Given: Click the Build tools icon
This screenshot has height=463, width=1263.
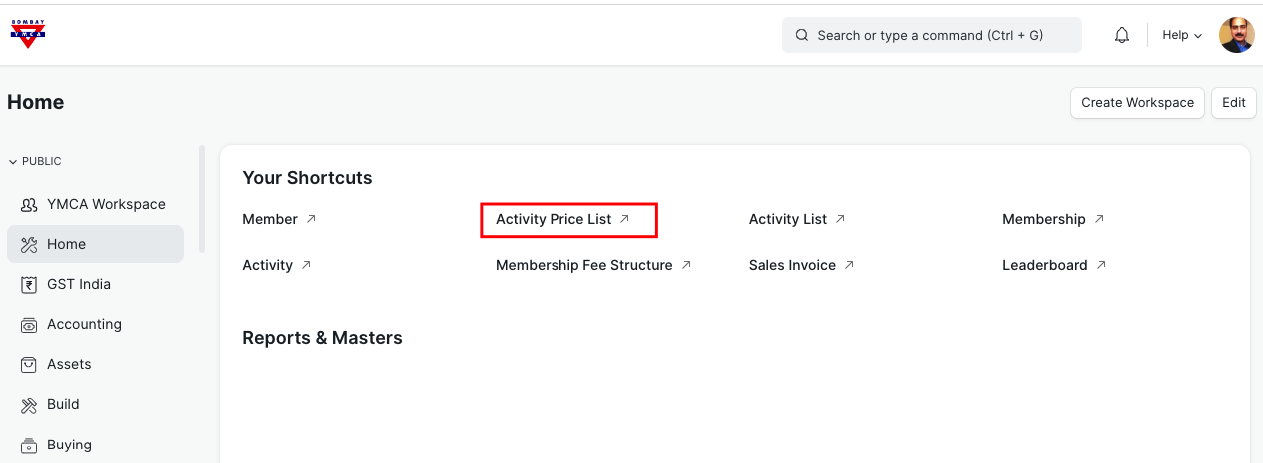Looking at the screenshot, I should [x=29, y=404].
